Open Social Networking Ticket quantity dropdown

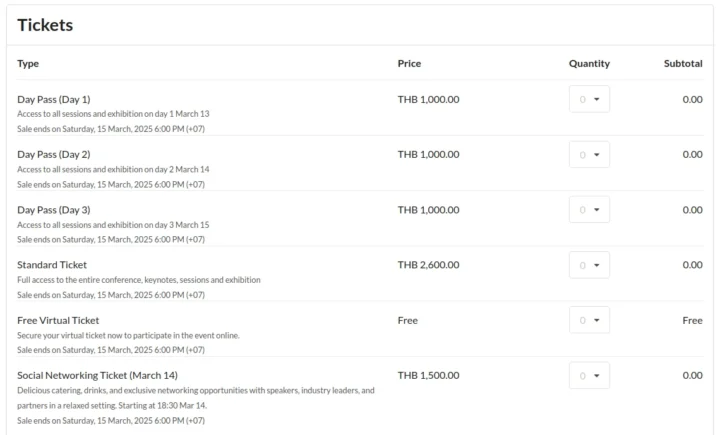pyautogui.click(x=589, y=376)
